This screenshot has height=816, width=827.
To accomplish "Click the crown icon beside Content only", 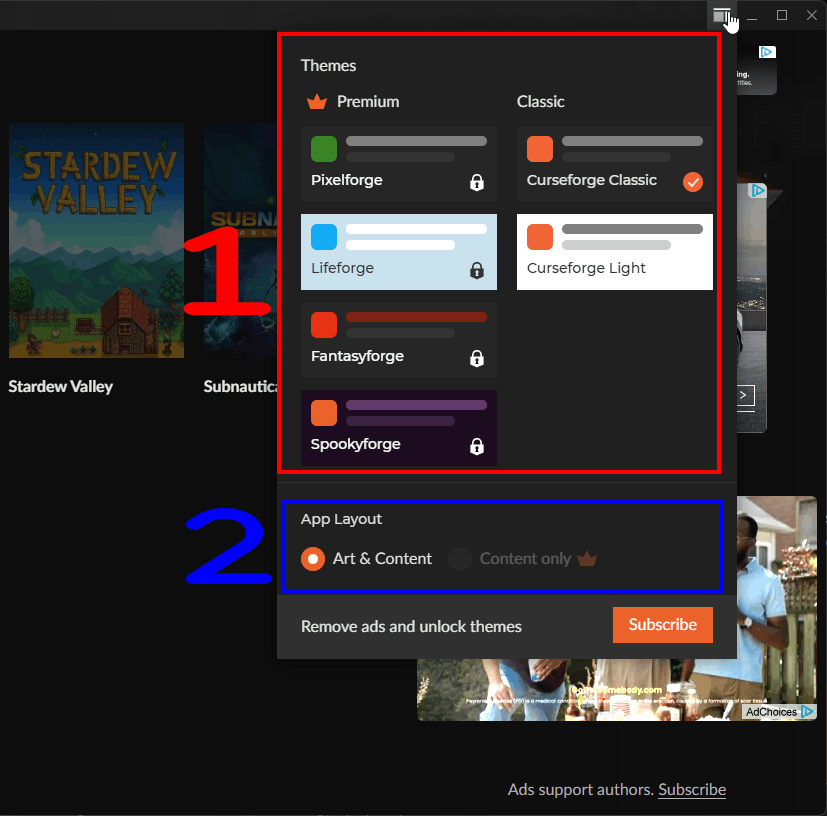I will click(587, 558).
